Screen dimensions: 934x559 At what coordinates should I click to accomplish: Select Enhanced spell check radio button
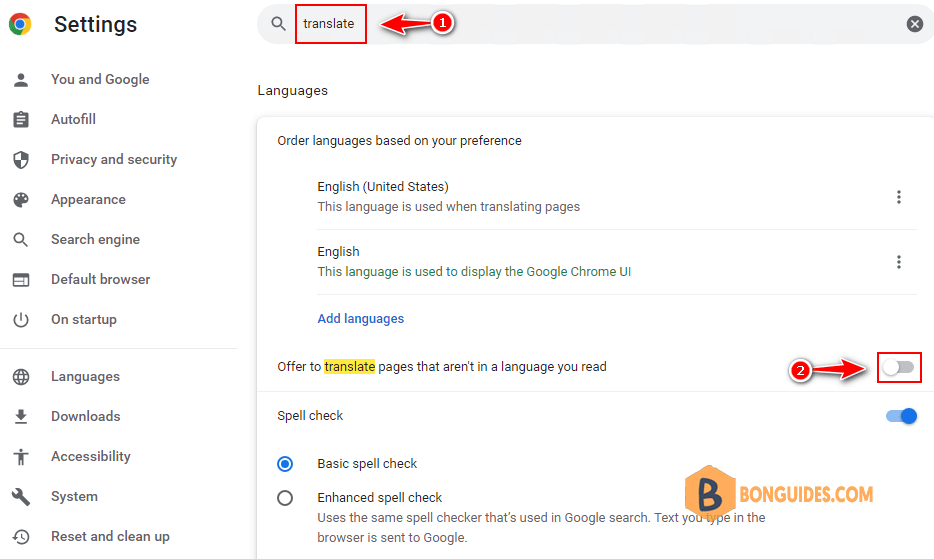pyautogui.click(x=285, y=498)
